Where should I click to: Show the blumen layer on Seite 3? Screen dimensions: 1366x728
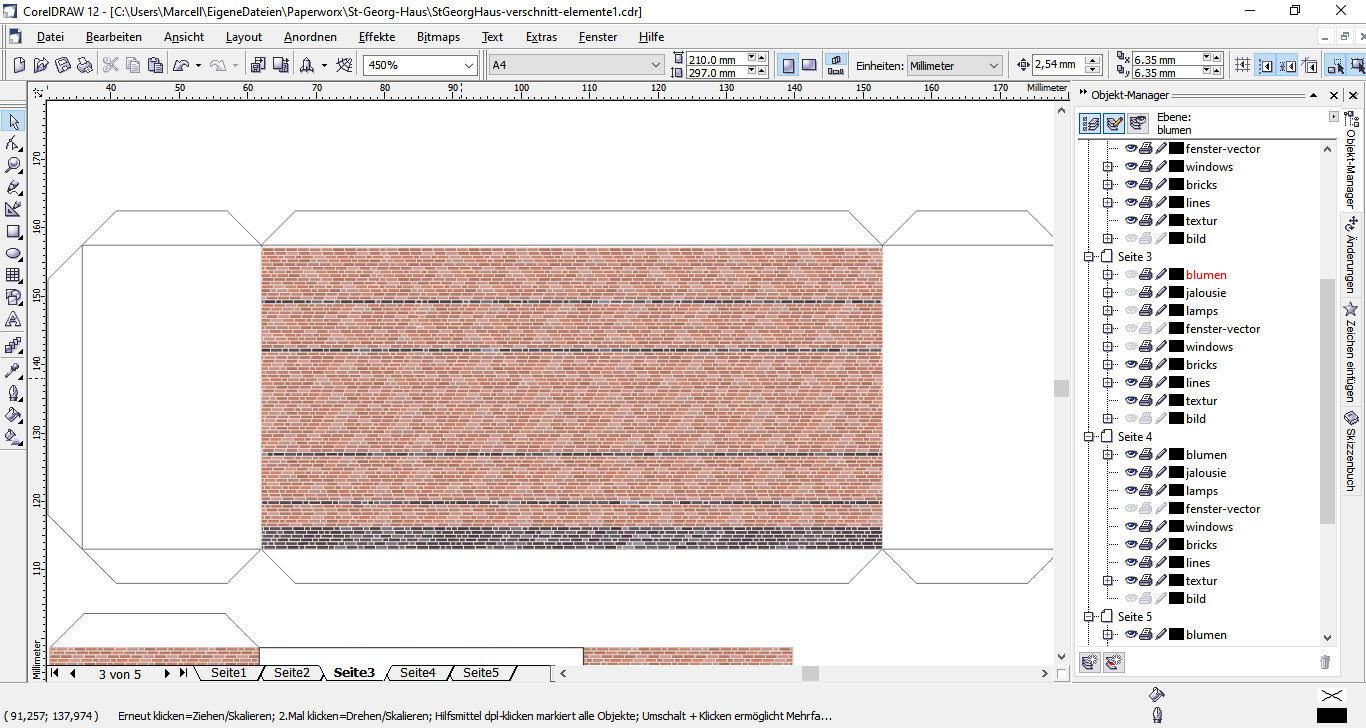[1131, 275]
